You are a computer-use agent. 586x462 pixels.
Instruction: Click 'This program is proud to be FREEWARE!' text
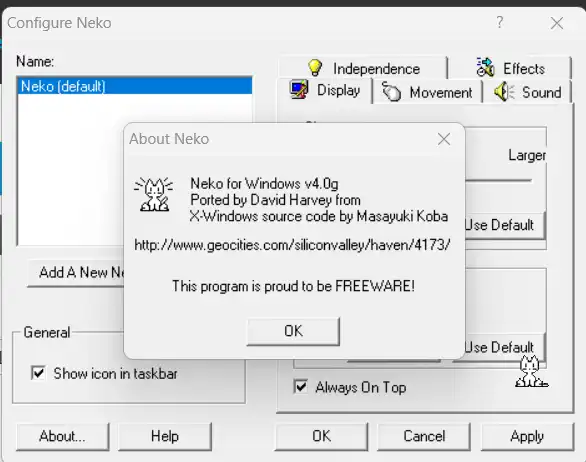(x=293, y=286)
